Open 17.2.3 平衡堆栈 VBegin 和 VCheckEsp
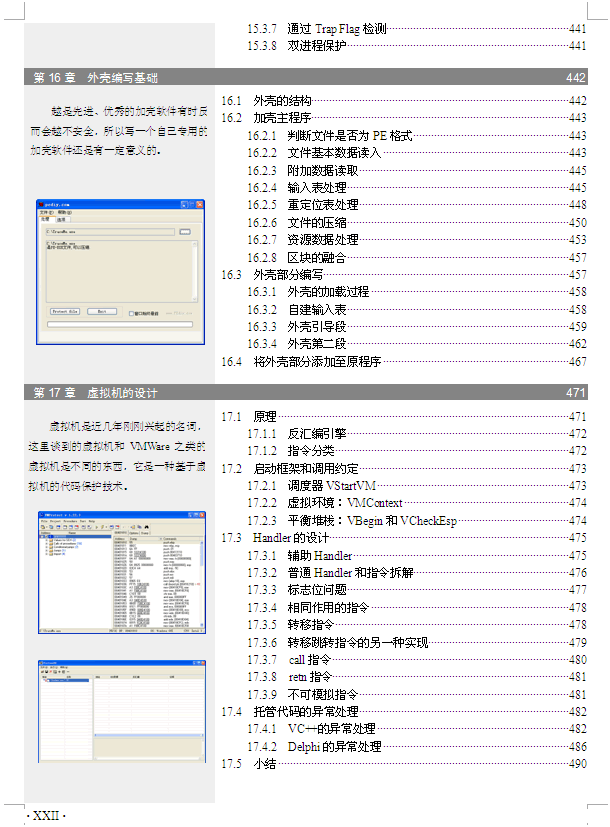Screen dimensions: 610x827 [417, 521]
